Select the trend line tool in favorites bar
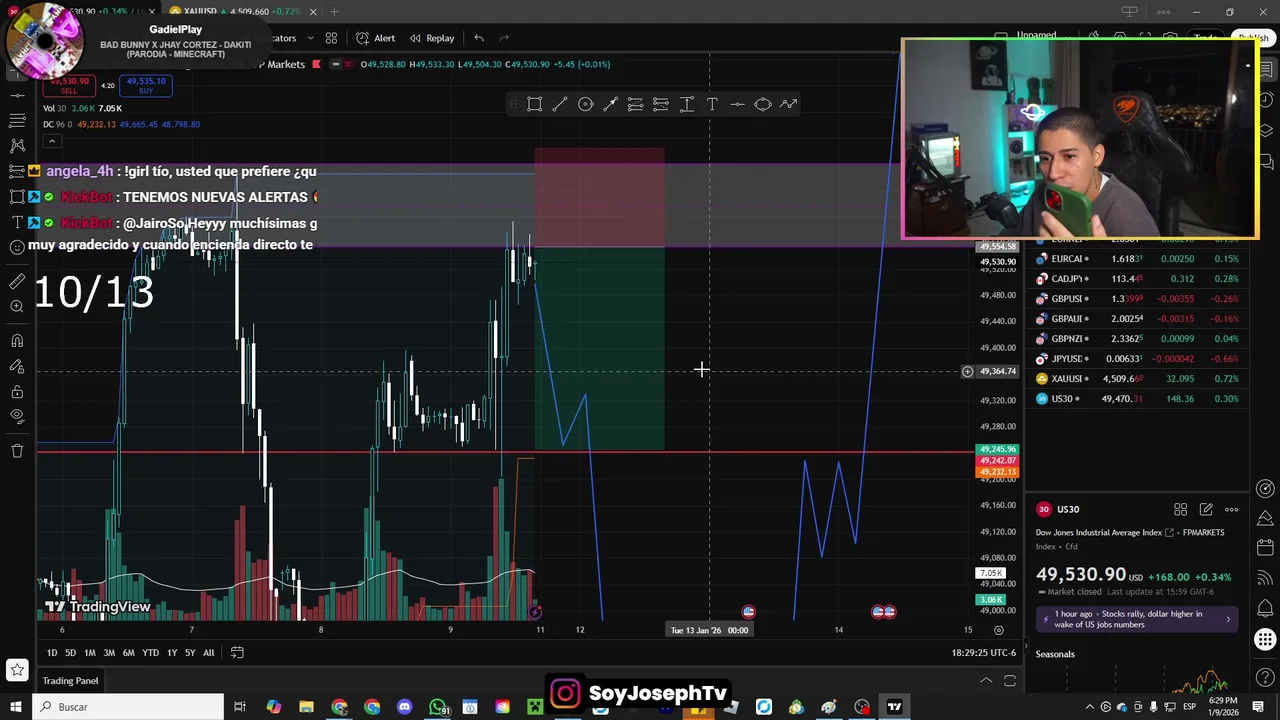Screen dimensions: 1280x720 (x=560, y=104)
